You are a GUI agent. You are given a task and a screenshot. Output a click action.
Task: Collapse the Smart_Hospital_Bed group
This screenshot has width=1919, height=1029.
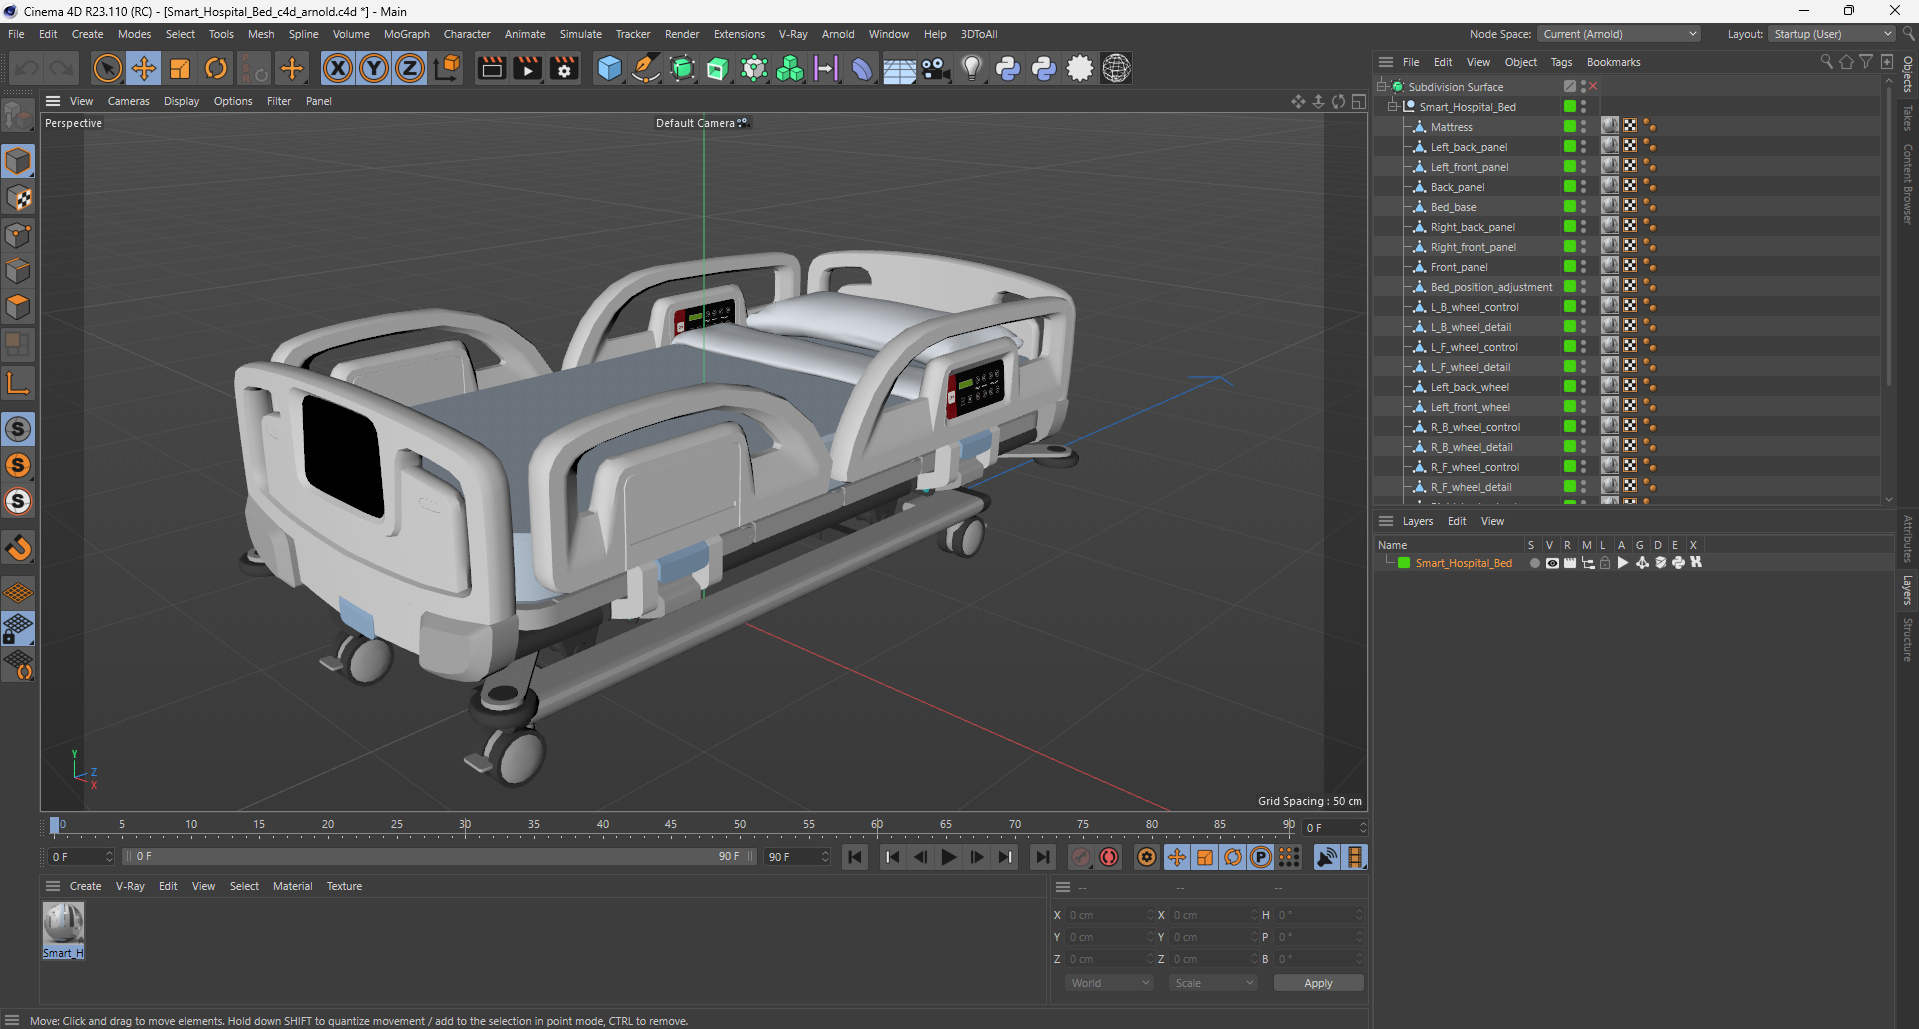(x=1392, y=107)
